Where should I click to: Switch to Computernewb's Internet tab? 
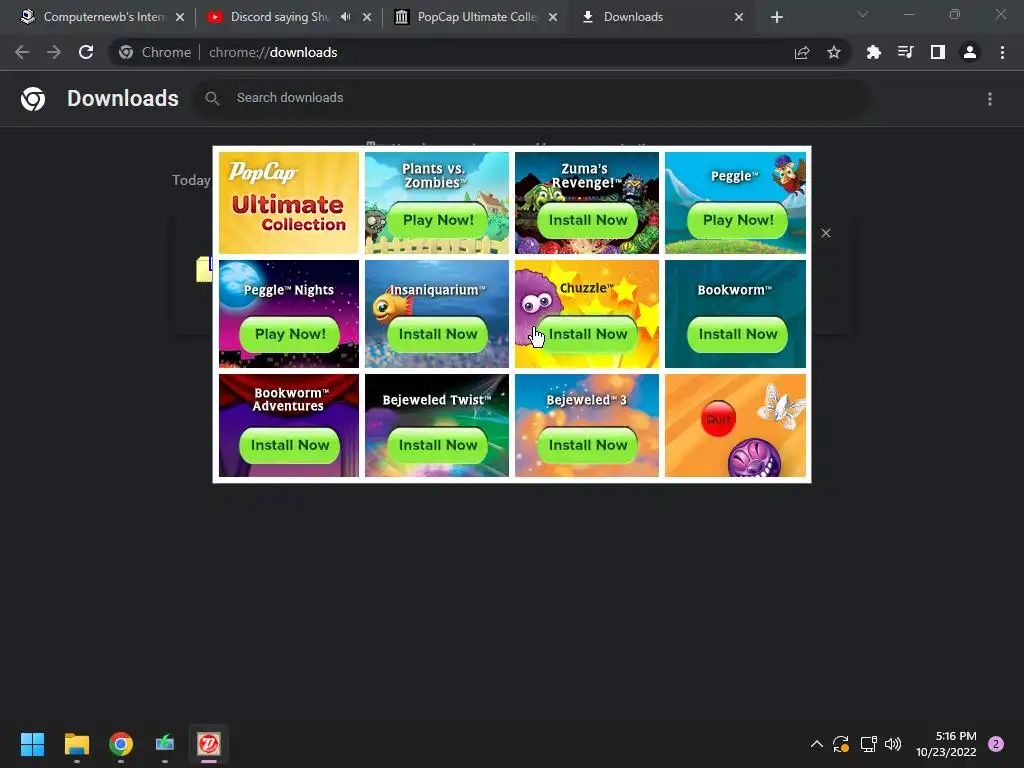[103, 17]
